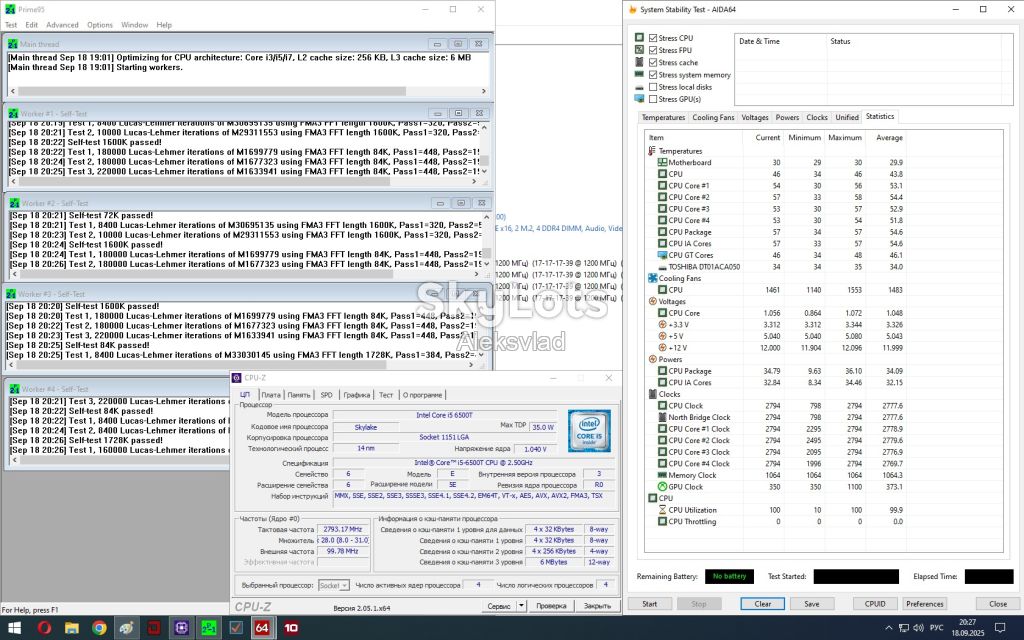1024x640 pixels.
Task: Click the TOSHIBA DT01ACA050 drive icon
Action: (662, 267)
